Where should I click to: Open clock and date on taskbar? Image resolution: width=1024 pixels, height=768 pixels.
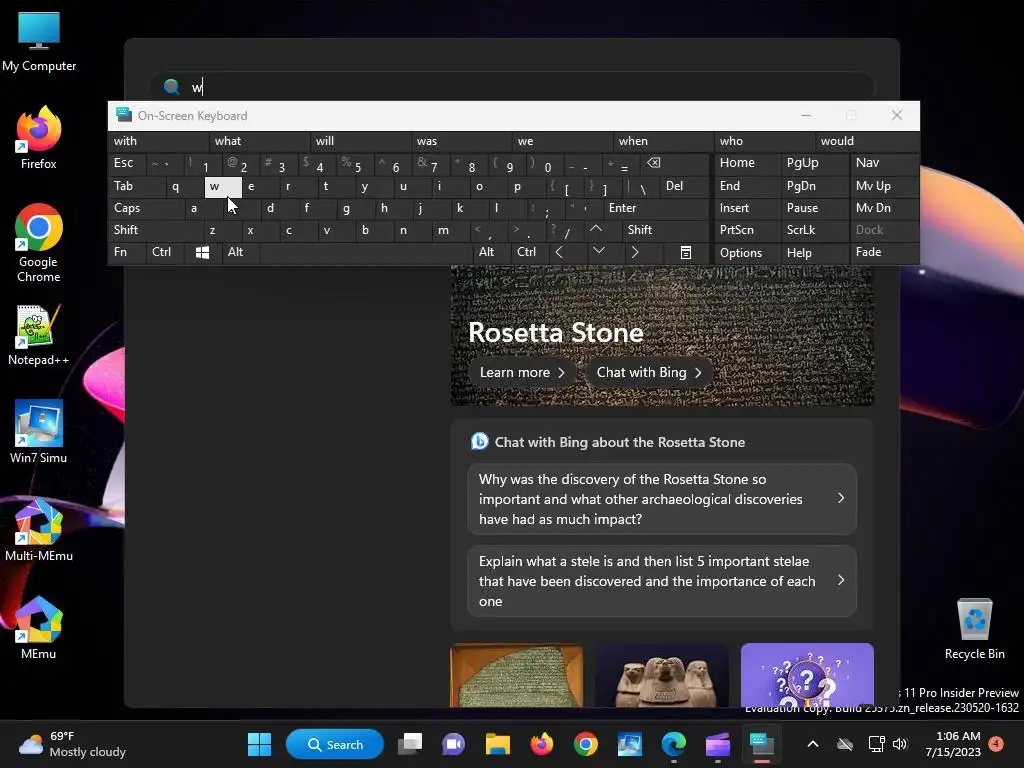tap(953, 744)
